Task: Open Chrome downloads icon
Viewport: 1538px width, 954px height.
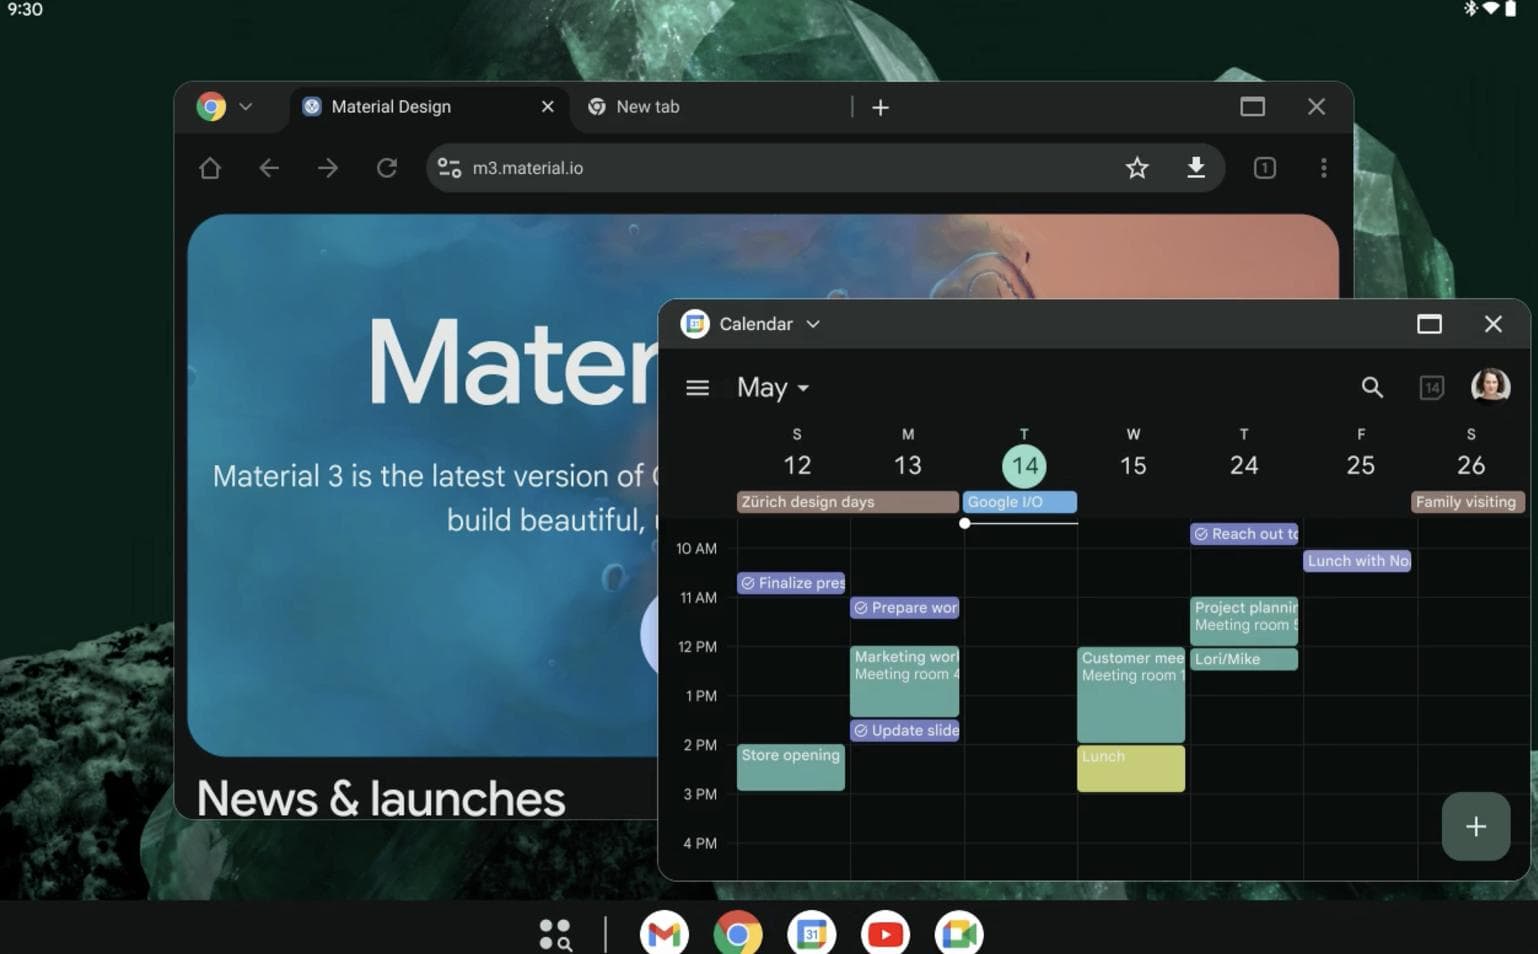Action: tap(1196, 168)
